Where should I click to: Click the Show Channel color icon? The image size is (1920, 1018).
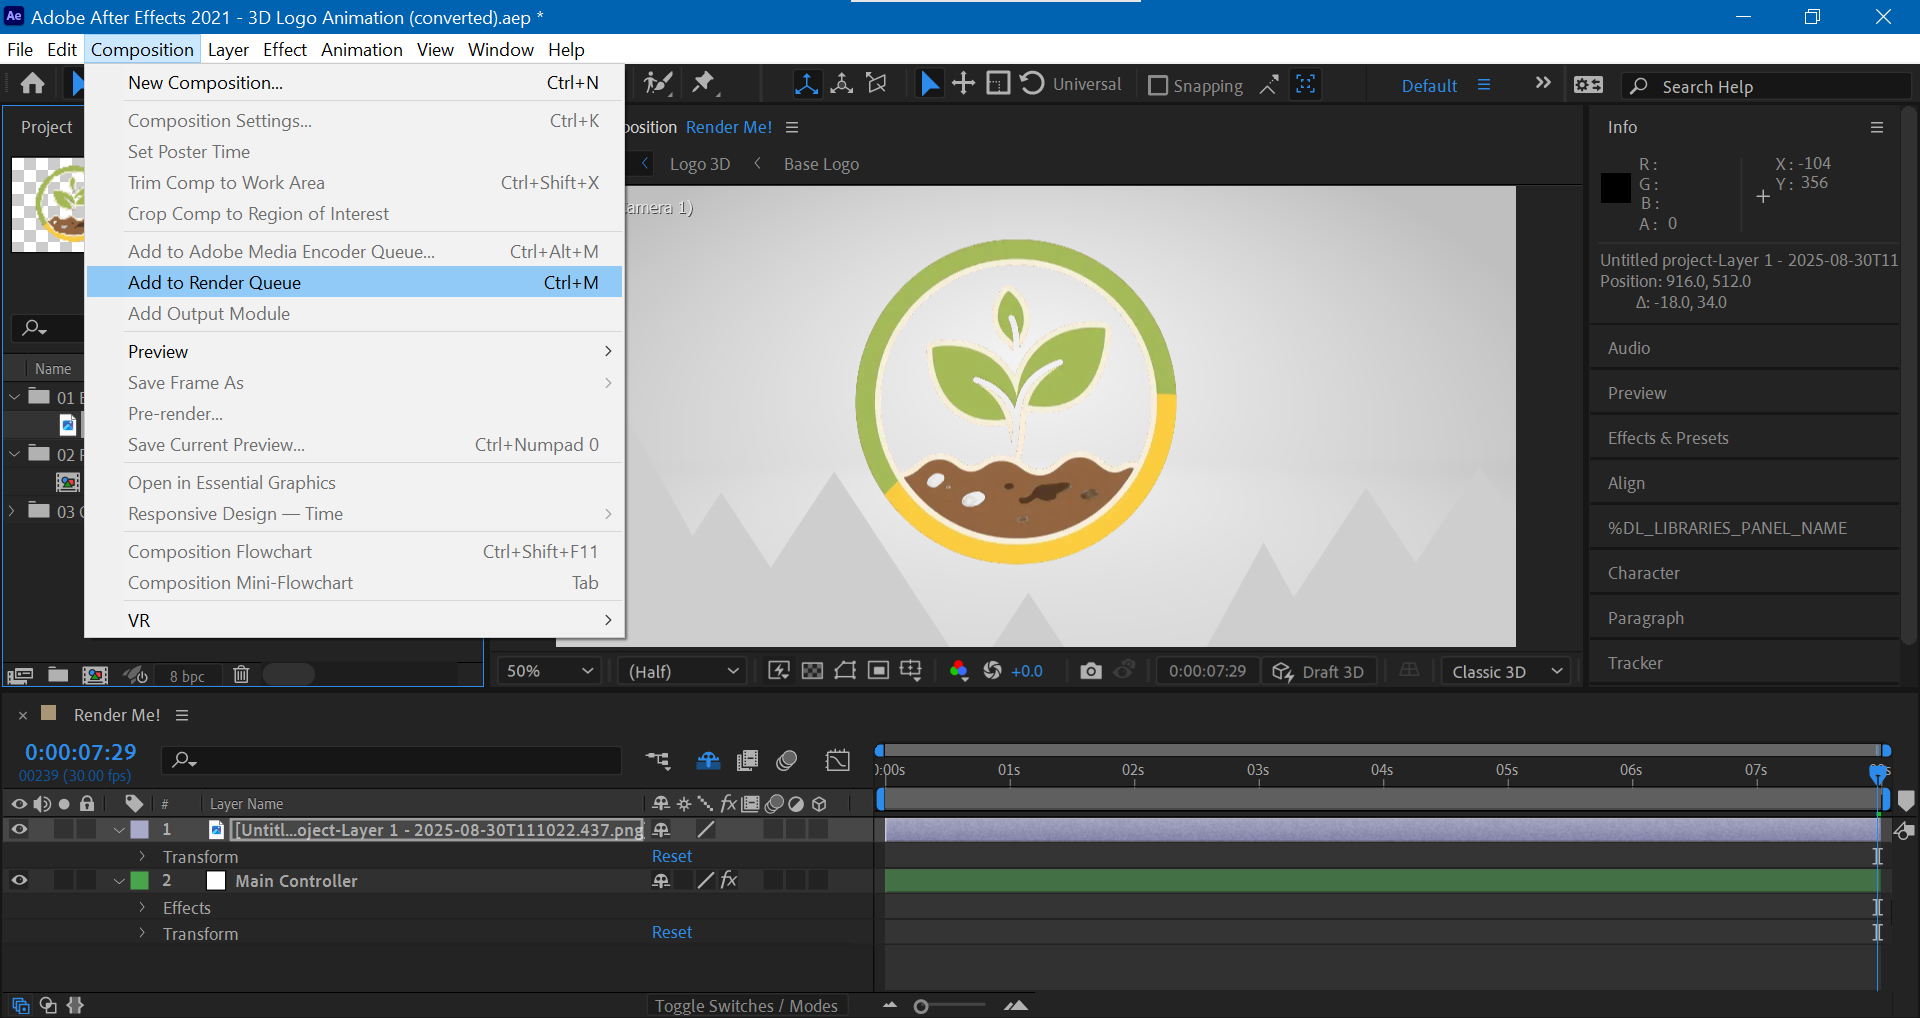click(x=958, y=671)
